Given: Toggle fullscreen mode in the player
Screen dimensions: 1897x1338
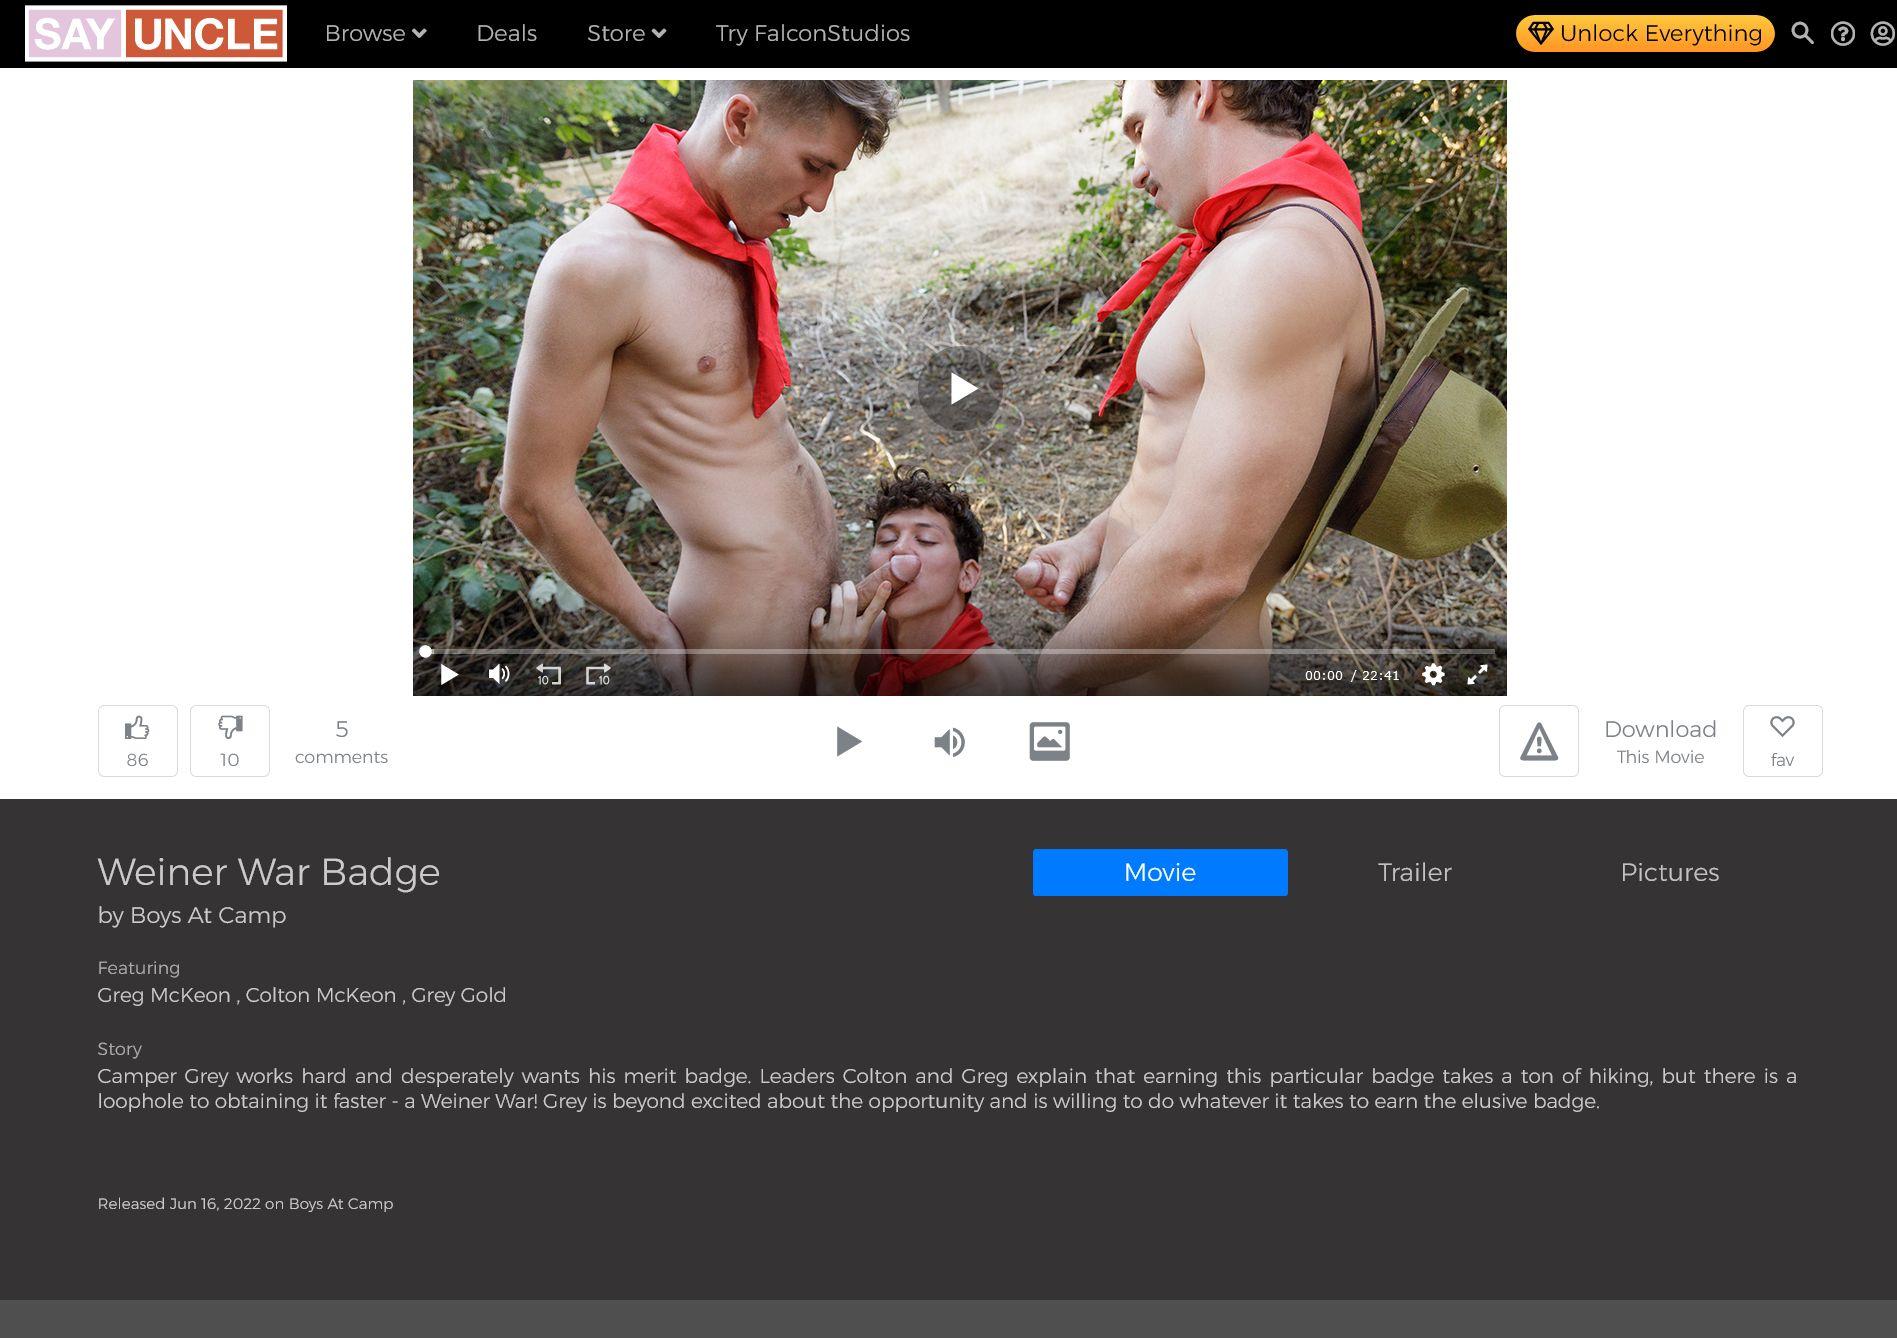Looking at the screenshot, I should click(1477, 675).
